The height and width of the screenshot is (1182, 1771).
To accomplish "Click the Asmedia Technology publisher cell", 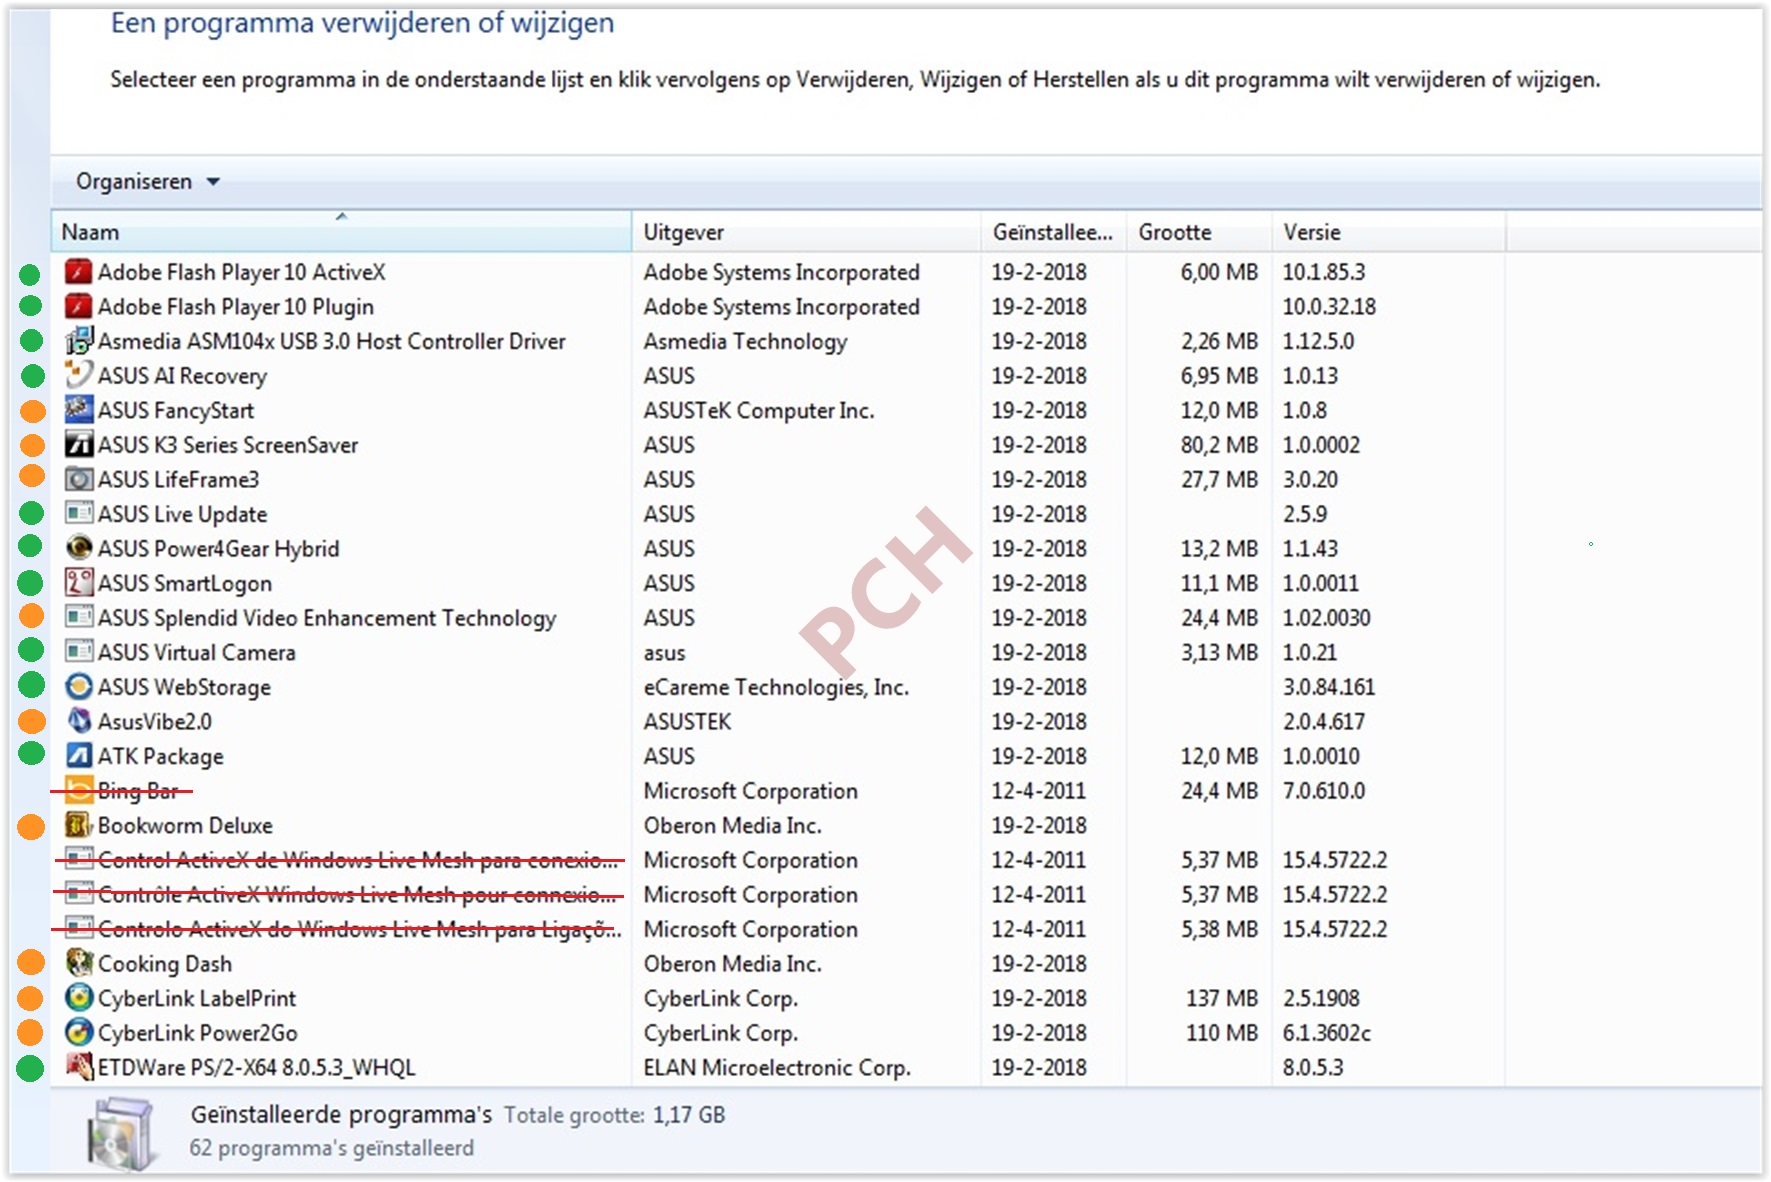I will point(745,341).
